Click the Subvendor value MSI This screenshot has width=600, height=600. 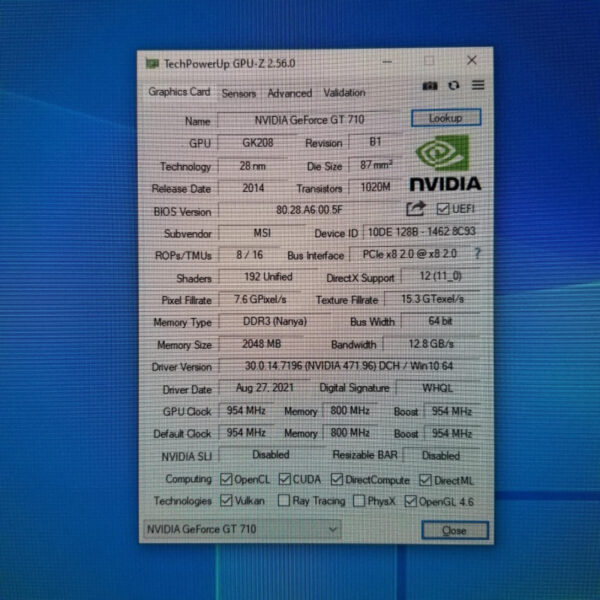click(262, 233)
